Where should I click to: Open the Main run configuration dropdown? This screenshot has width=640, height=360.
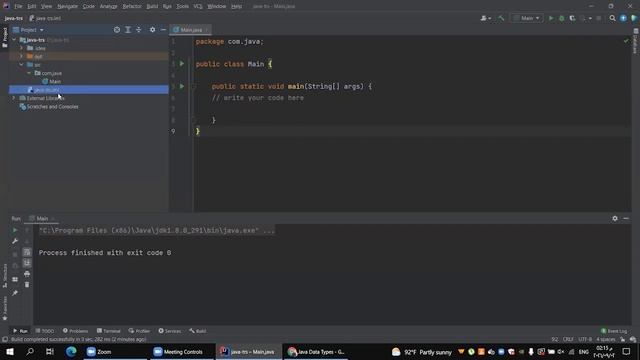pos(527,18)
